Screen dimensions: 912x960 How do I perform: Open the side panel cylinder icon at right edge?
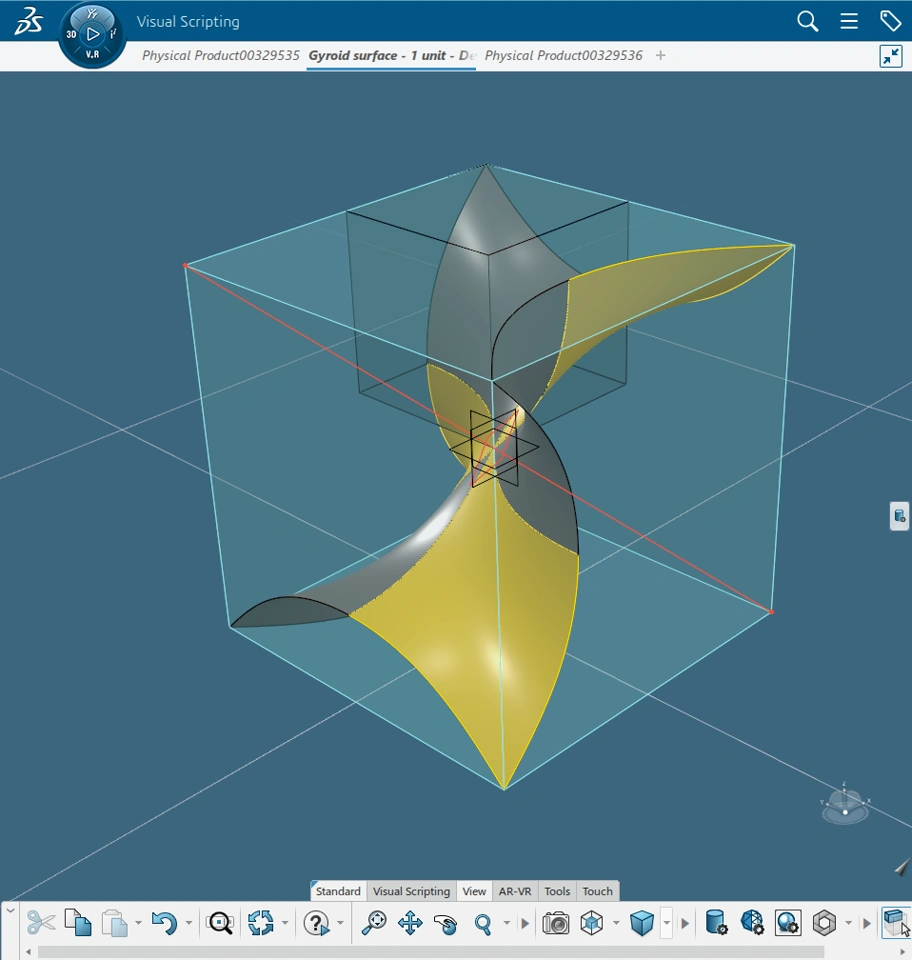899,516
